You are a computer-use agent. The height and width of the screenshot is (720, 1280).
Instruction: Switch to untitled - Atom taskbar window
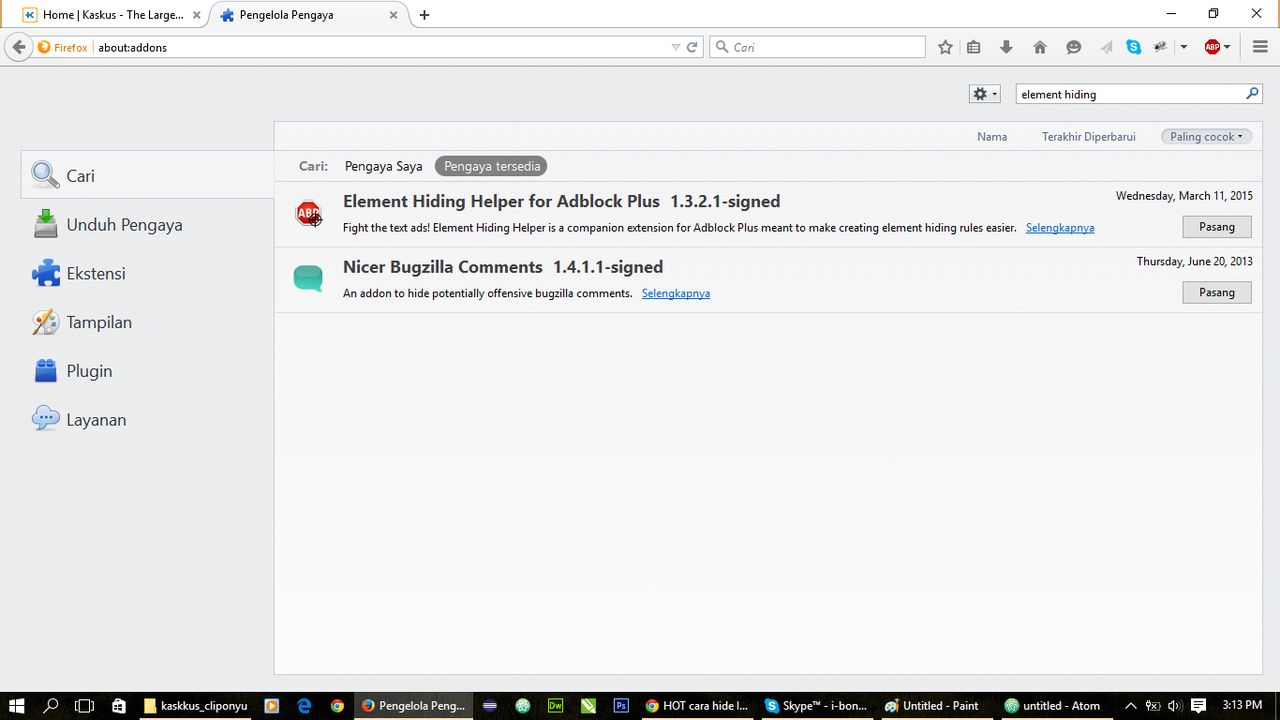[1052, 706]
